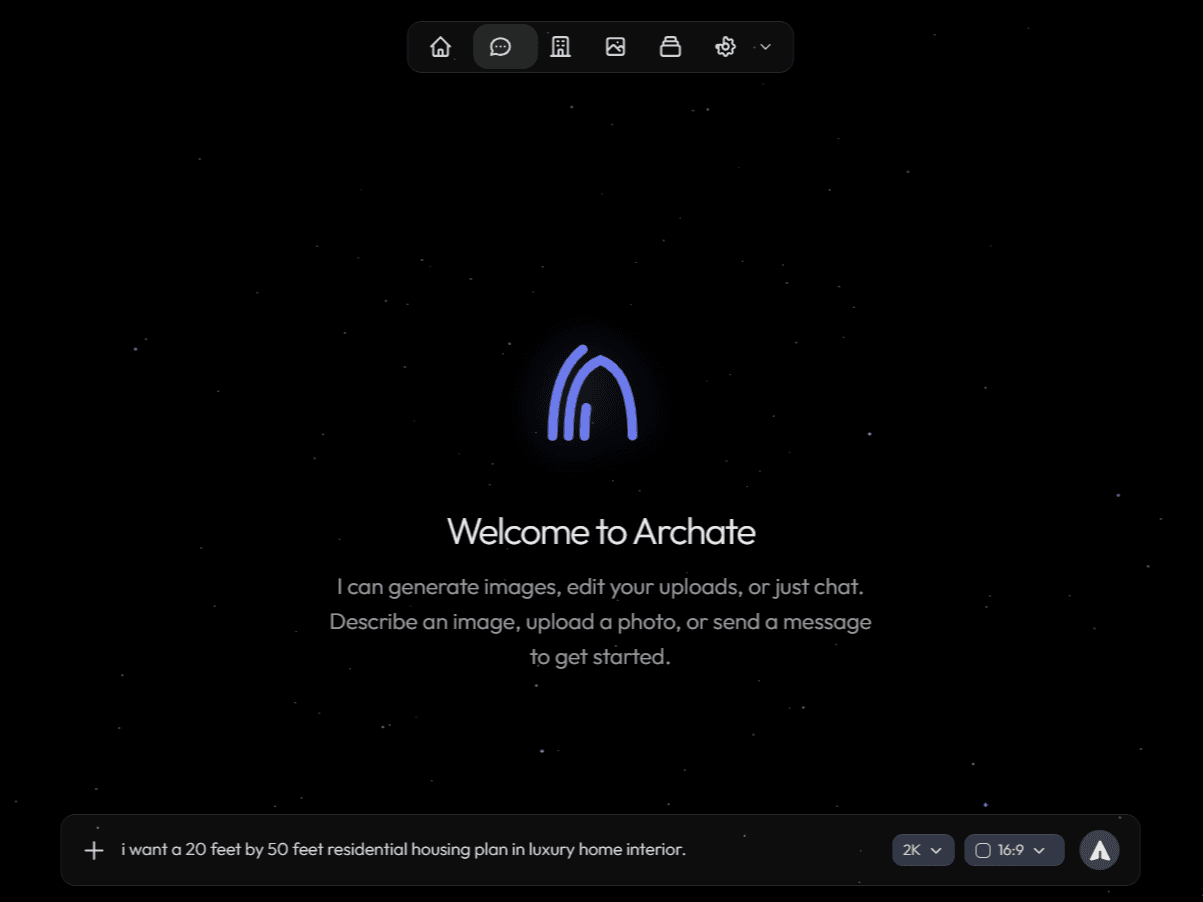Open settings via the gear icon
The height and width of the screenshot is (902, 1203).
click(725, 47)
